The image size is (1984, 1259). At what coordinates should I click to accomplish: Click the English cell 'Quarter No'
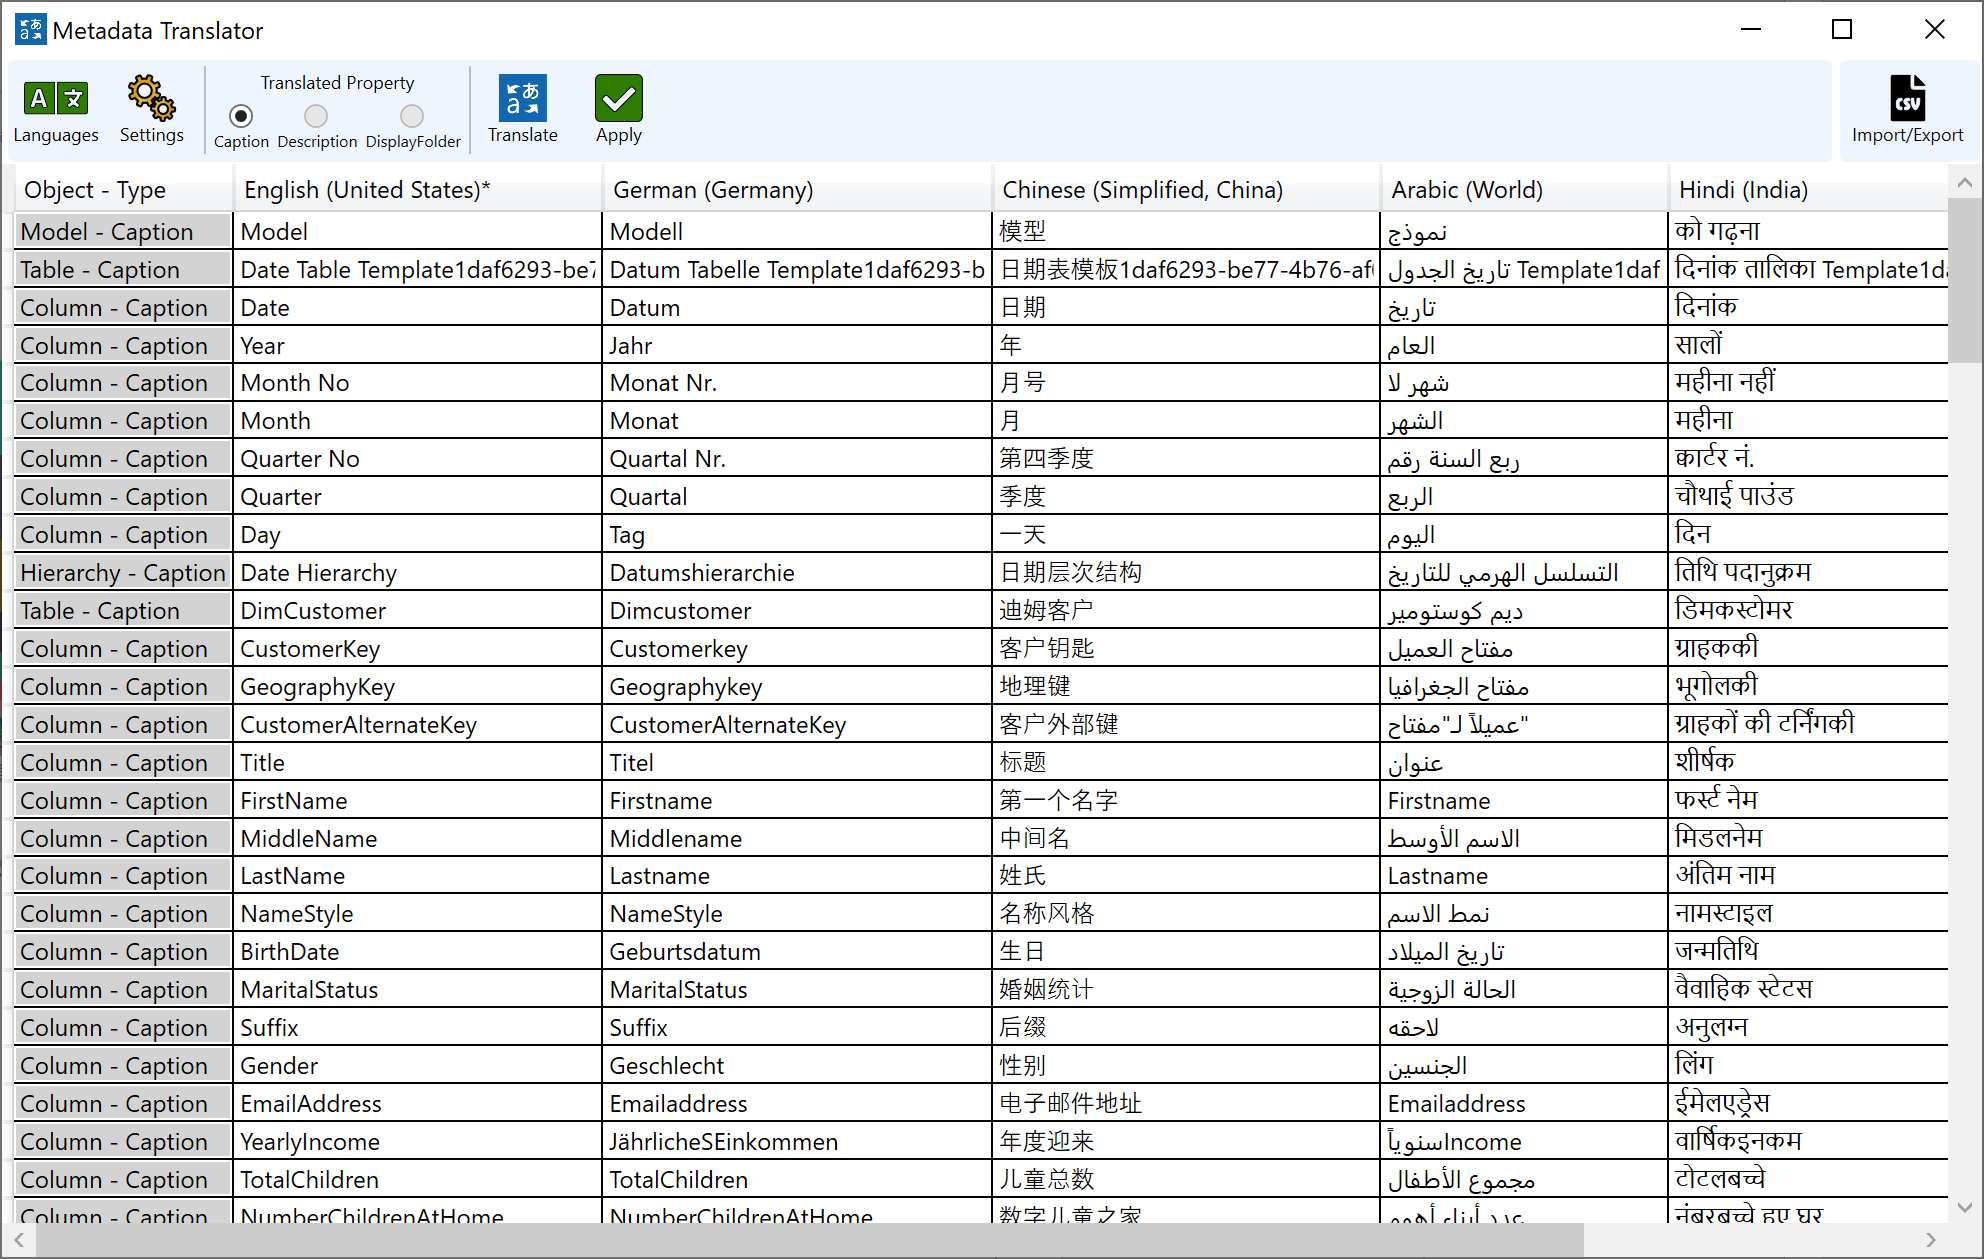(418, 458)
